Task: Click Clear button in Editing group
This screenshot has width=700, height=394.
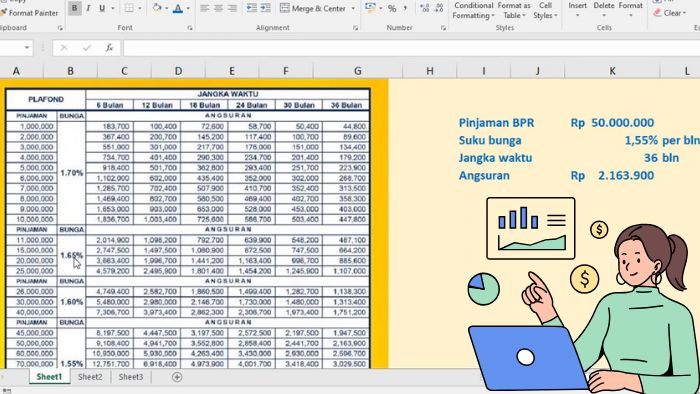Action: (x=670, y=13)
